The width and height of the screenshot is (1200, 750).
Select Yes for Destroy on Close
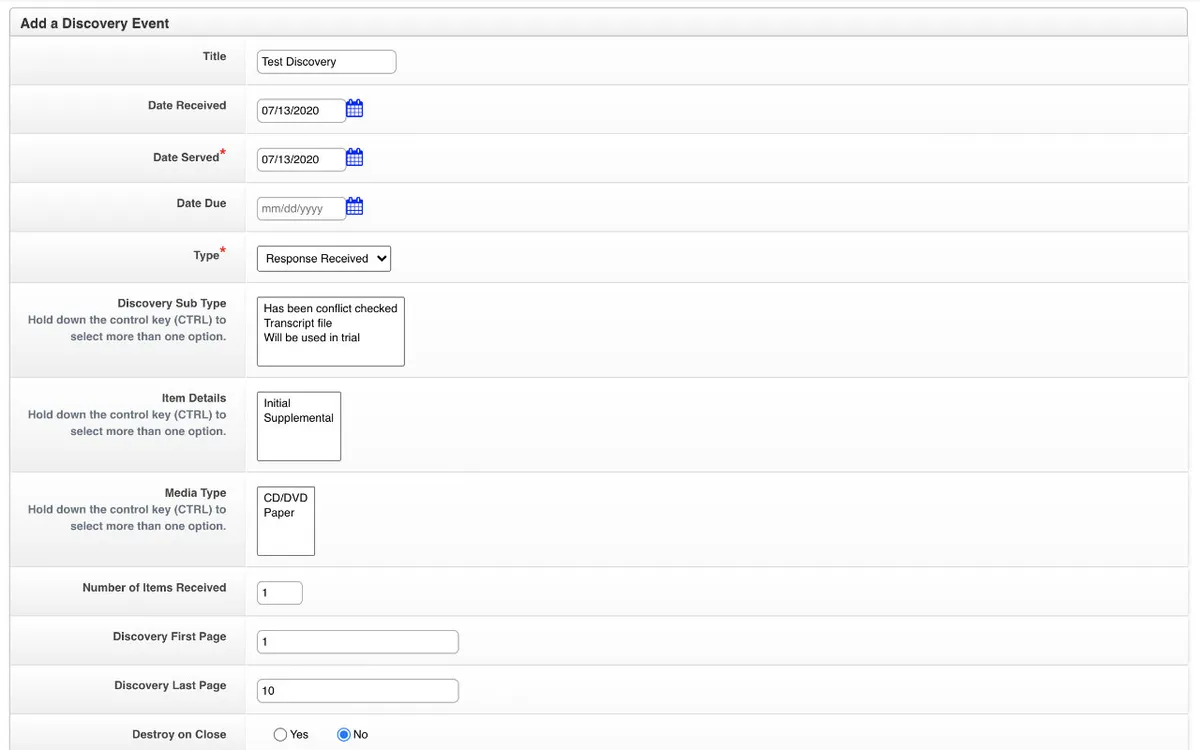[x=280, y=734]
